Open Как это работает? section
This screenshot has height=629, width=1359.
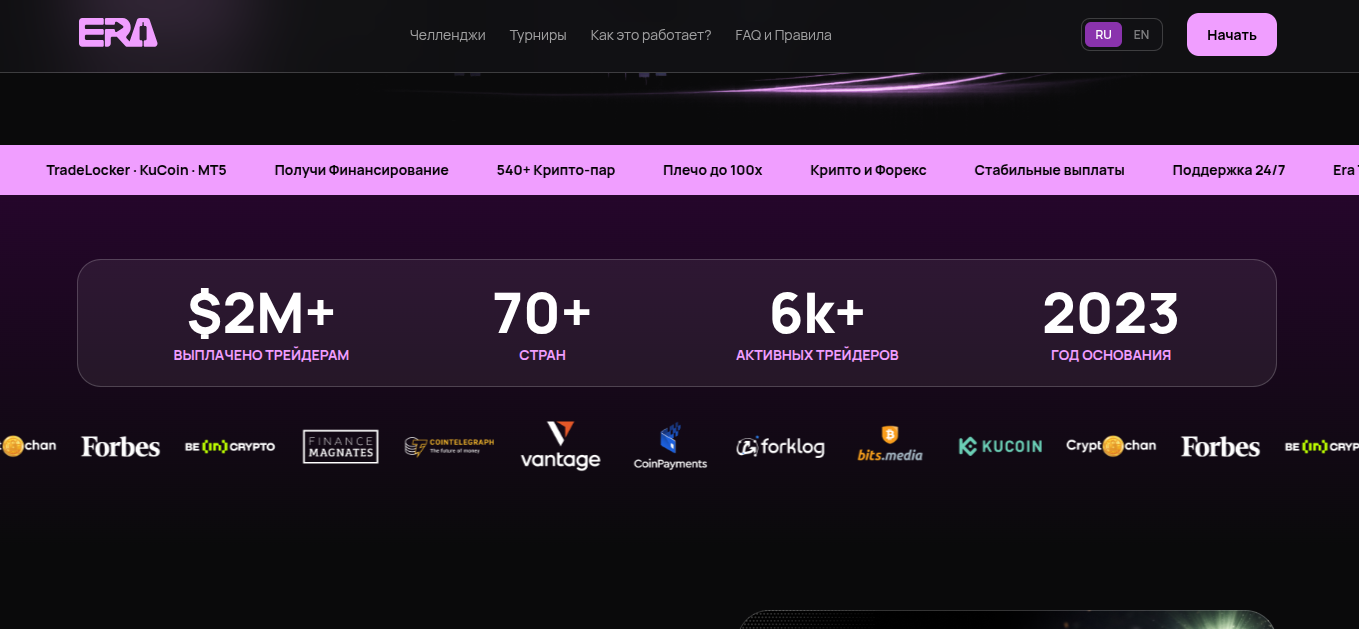pos(651,35)
